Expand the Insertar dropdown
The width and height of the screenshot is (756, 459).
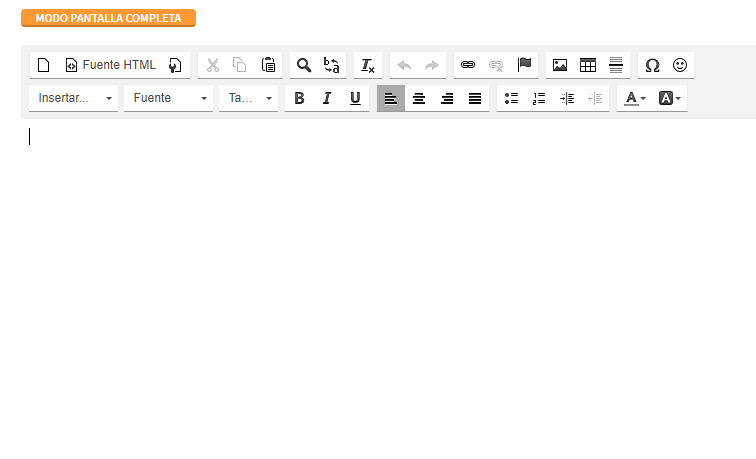coord(73,98)
